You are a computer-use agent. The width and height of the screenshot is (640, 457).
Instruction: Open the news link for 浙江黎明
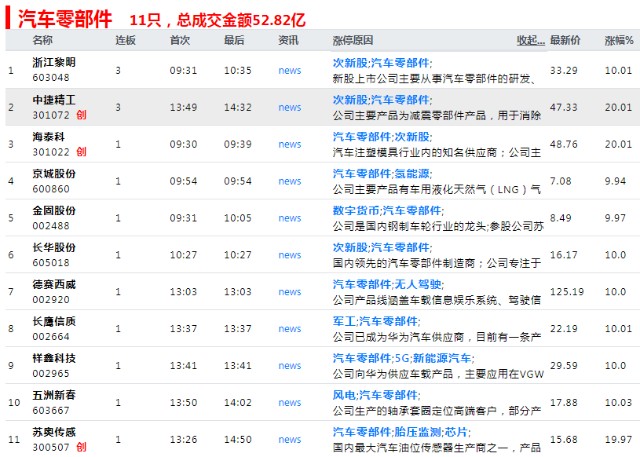[x=290, y=71]
